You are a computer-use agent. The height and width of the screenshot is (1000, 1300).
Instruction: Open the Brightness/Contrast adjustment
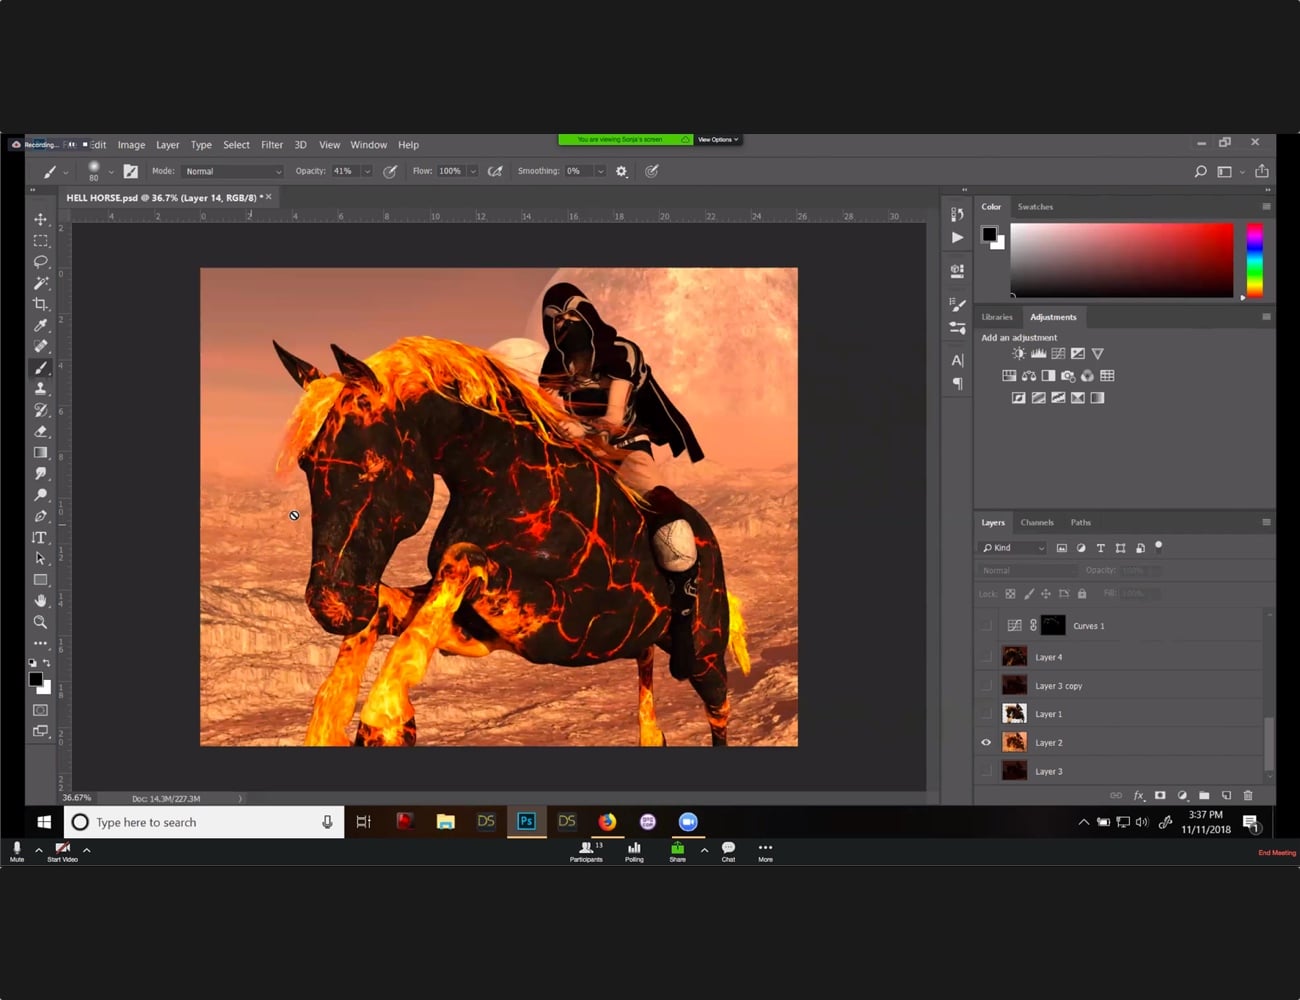(x=1019, y=353)
